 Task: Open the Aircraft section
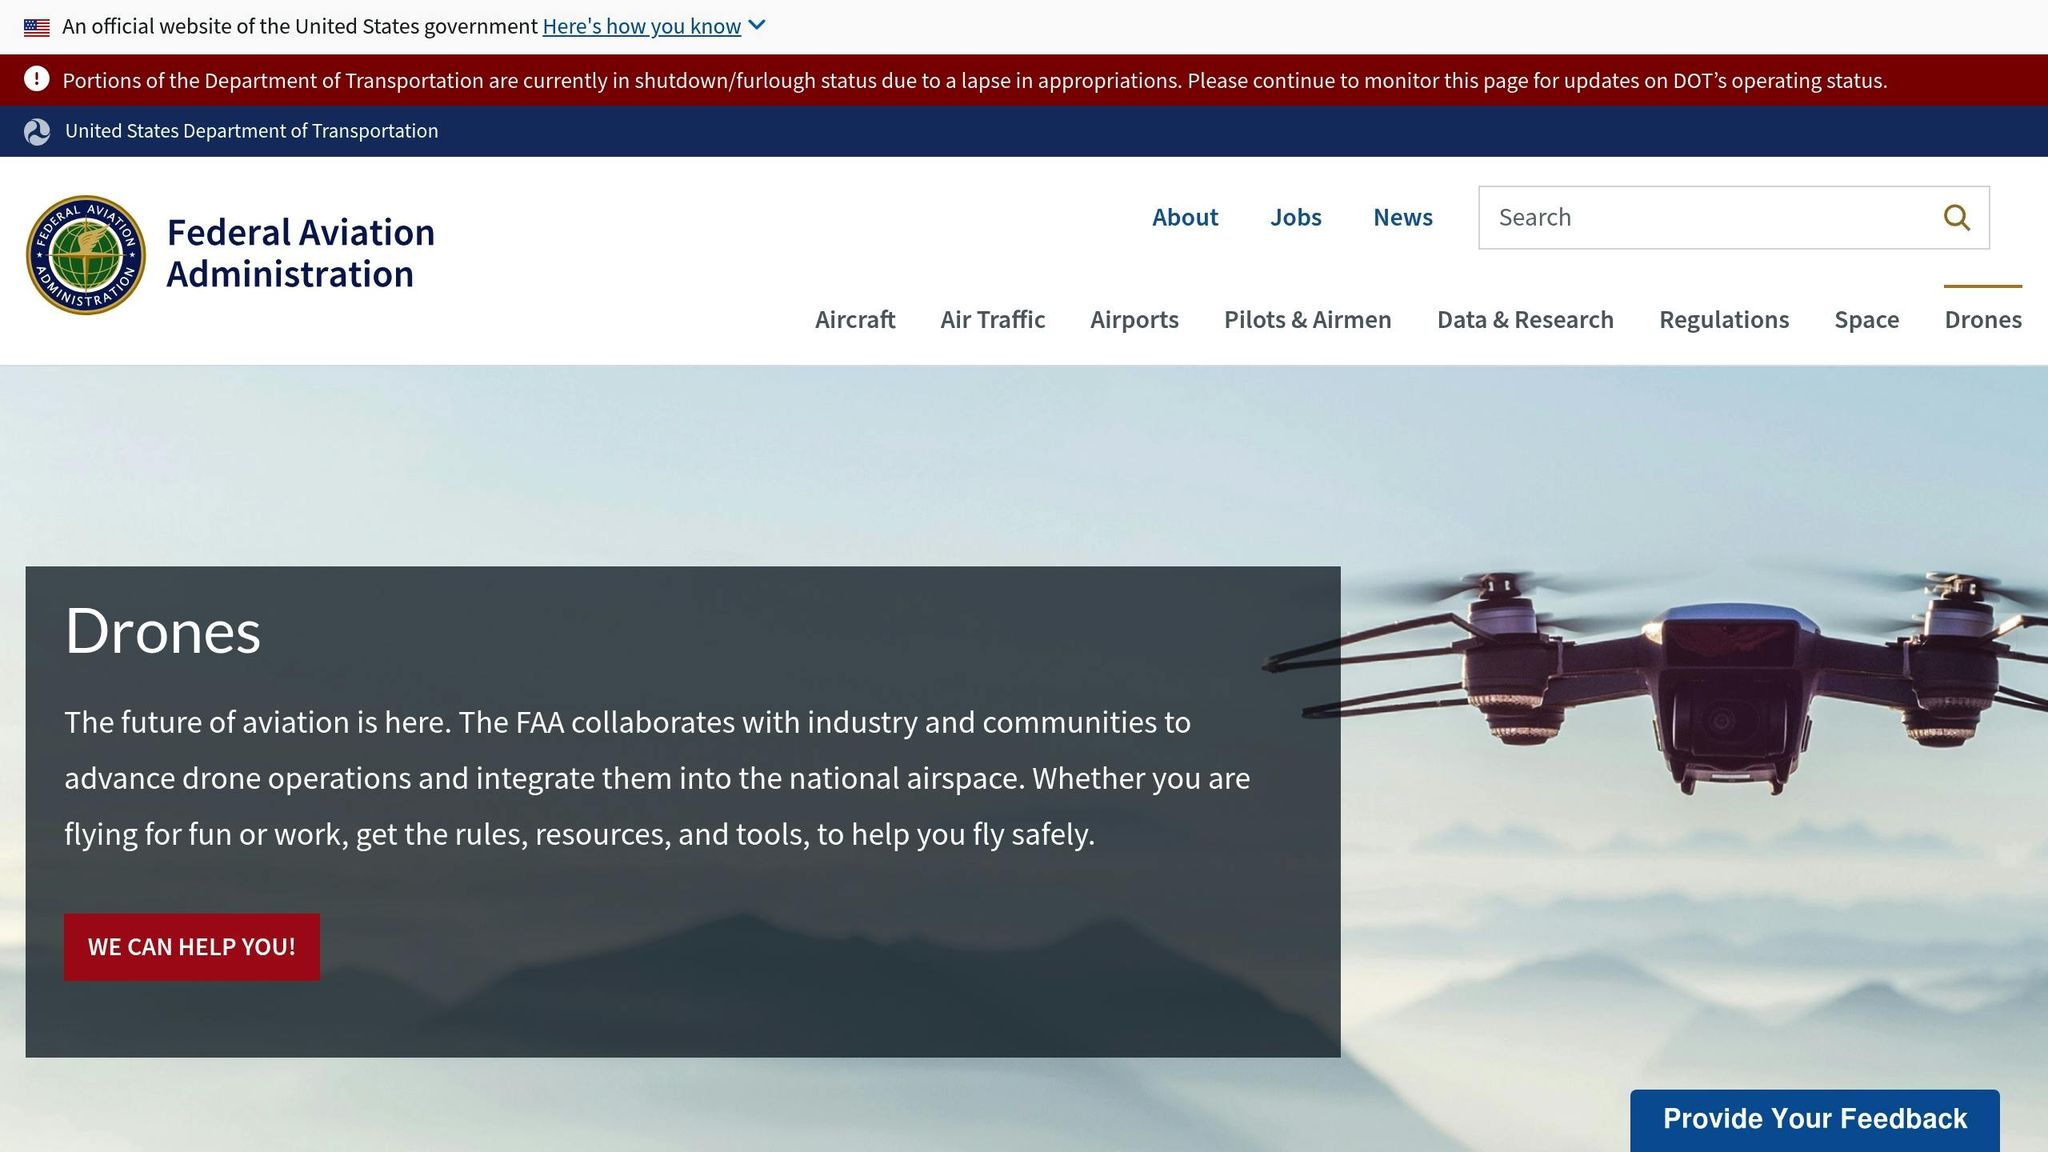click(855, 319)
